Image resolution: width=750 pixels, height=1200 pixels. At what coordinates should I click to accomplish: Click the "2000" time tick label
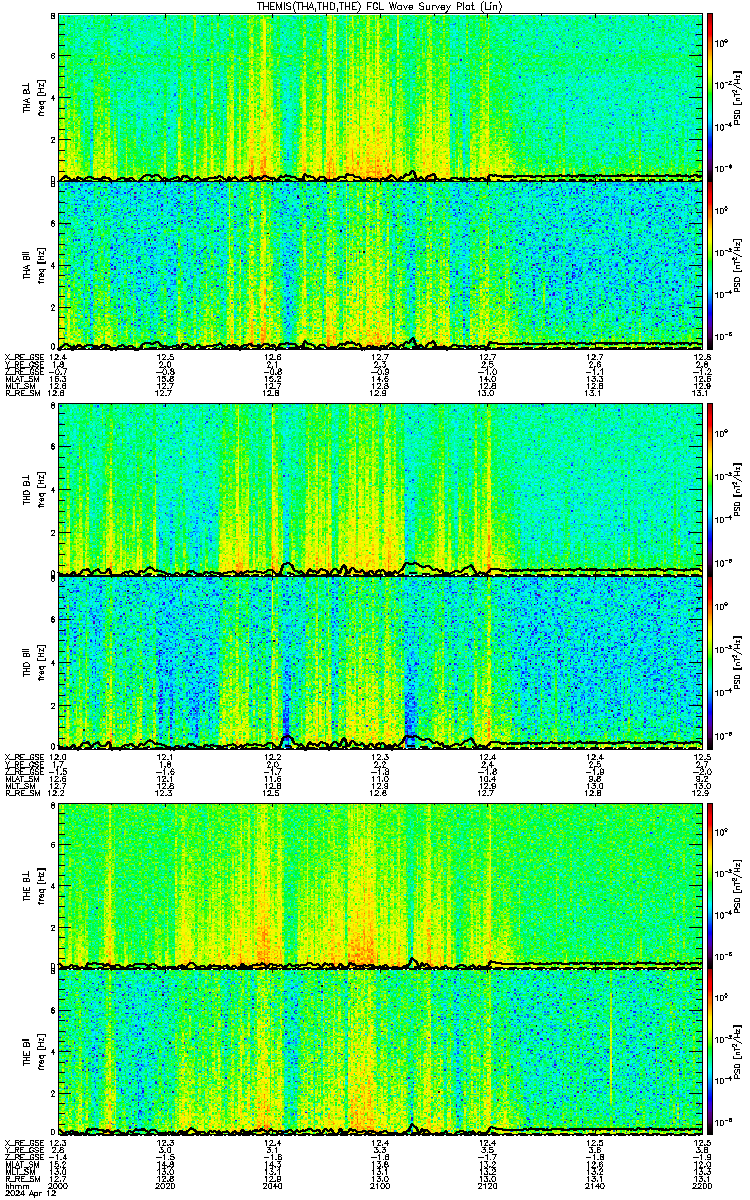58,1186
